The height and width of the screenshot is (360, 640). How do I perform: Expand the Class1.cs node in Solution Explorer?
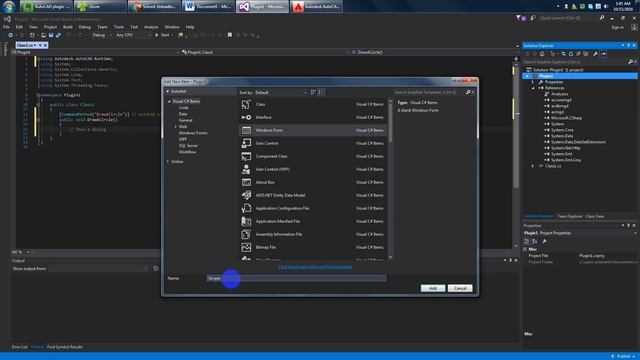(x=533, y=166)
